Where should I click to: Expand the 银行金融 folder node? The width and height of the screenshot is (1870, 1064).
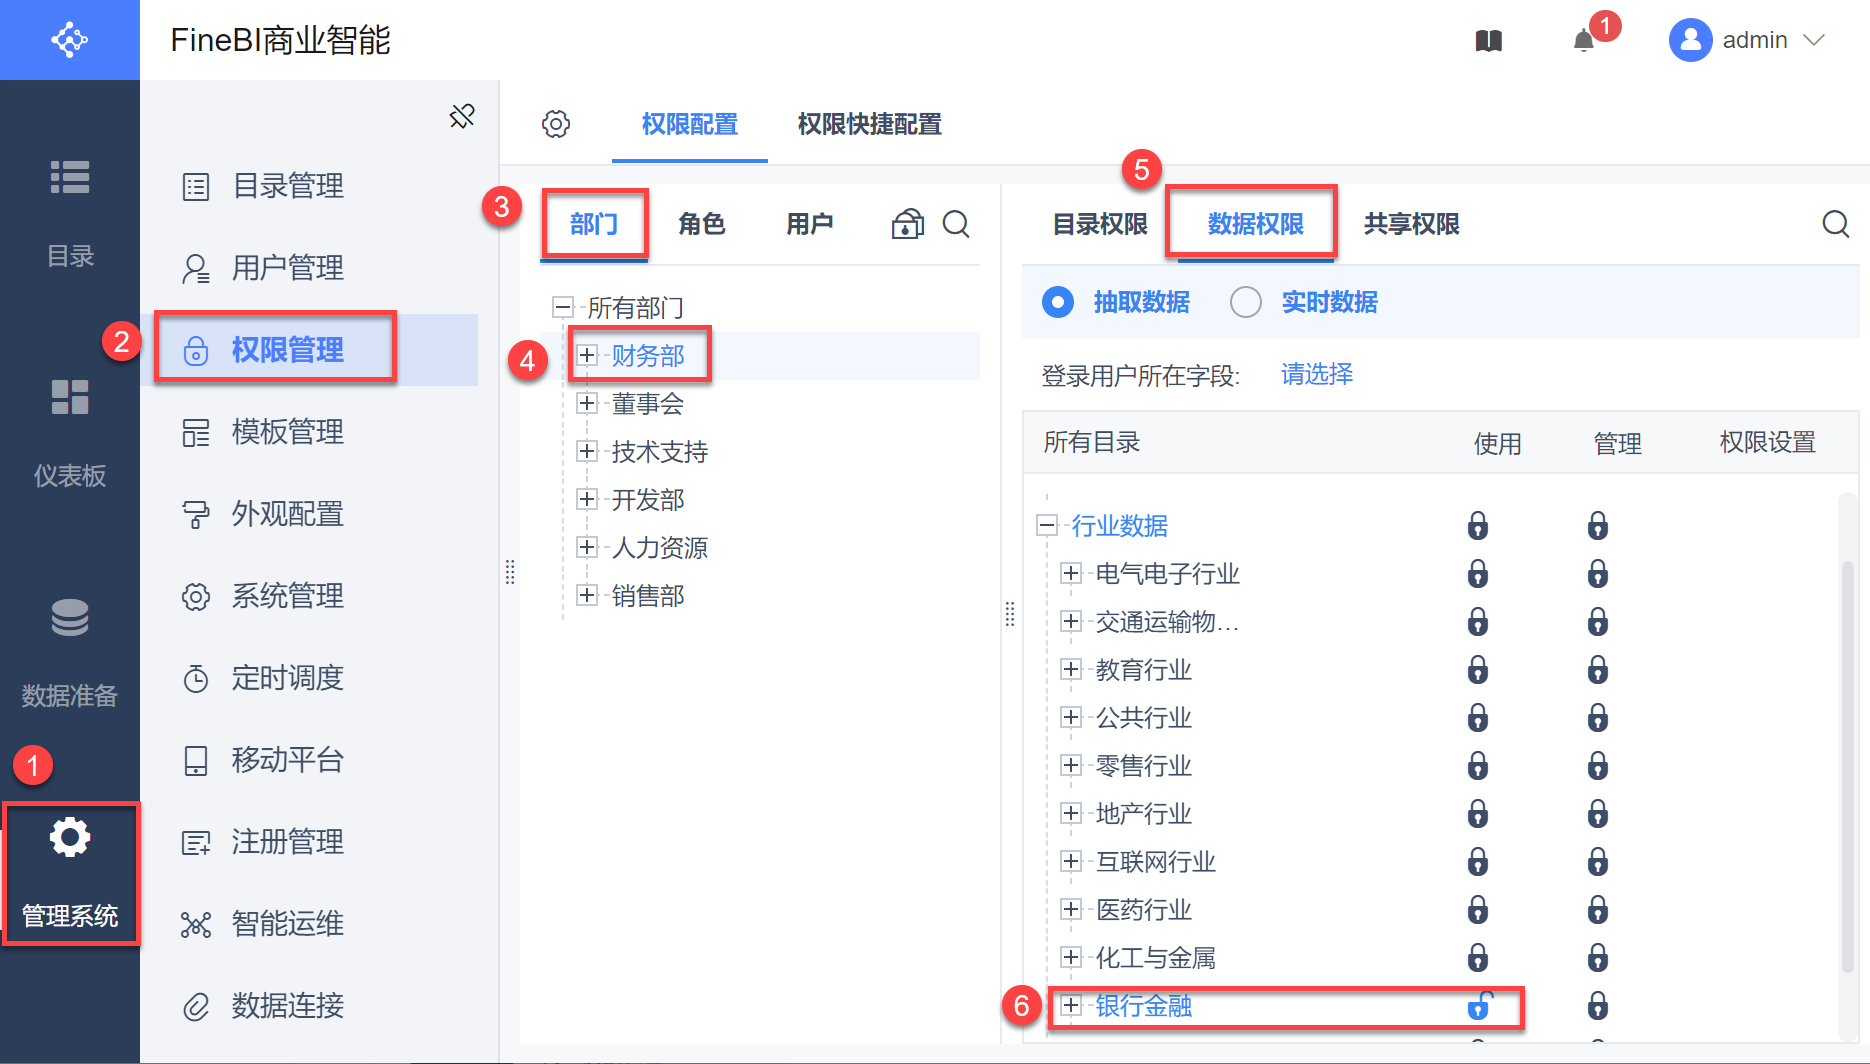(1071, 1005)
